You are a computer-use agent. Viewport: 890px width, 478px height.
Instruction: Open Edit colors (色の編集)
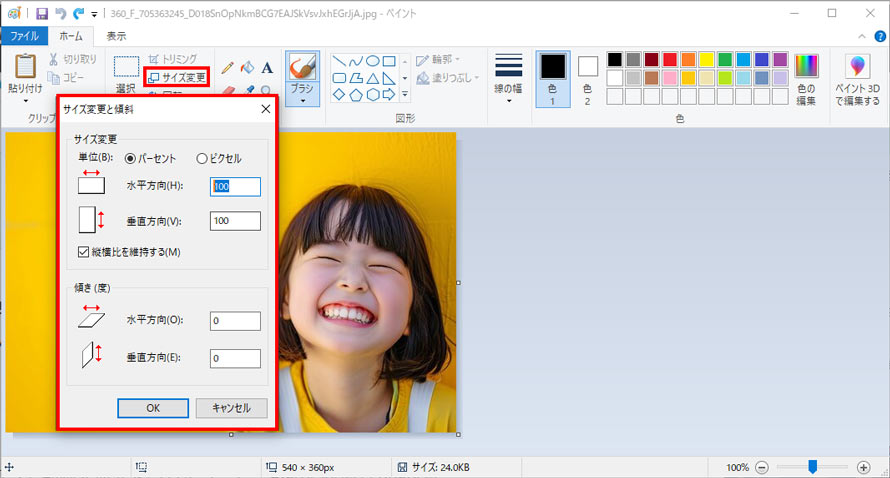pyautogui.click(x=806, y=79)
